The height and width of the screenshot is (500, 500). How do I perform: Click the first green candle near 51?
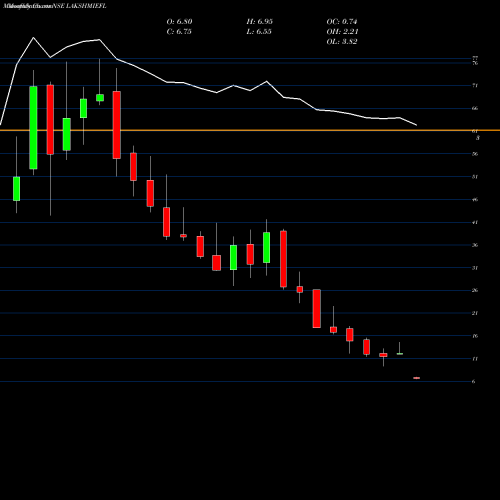[17, 189]
